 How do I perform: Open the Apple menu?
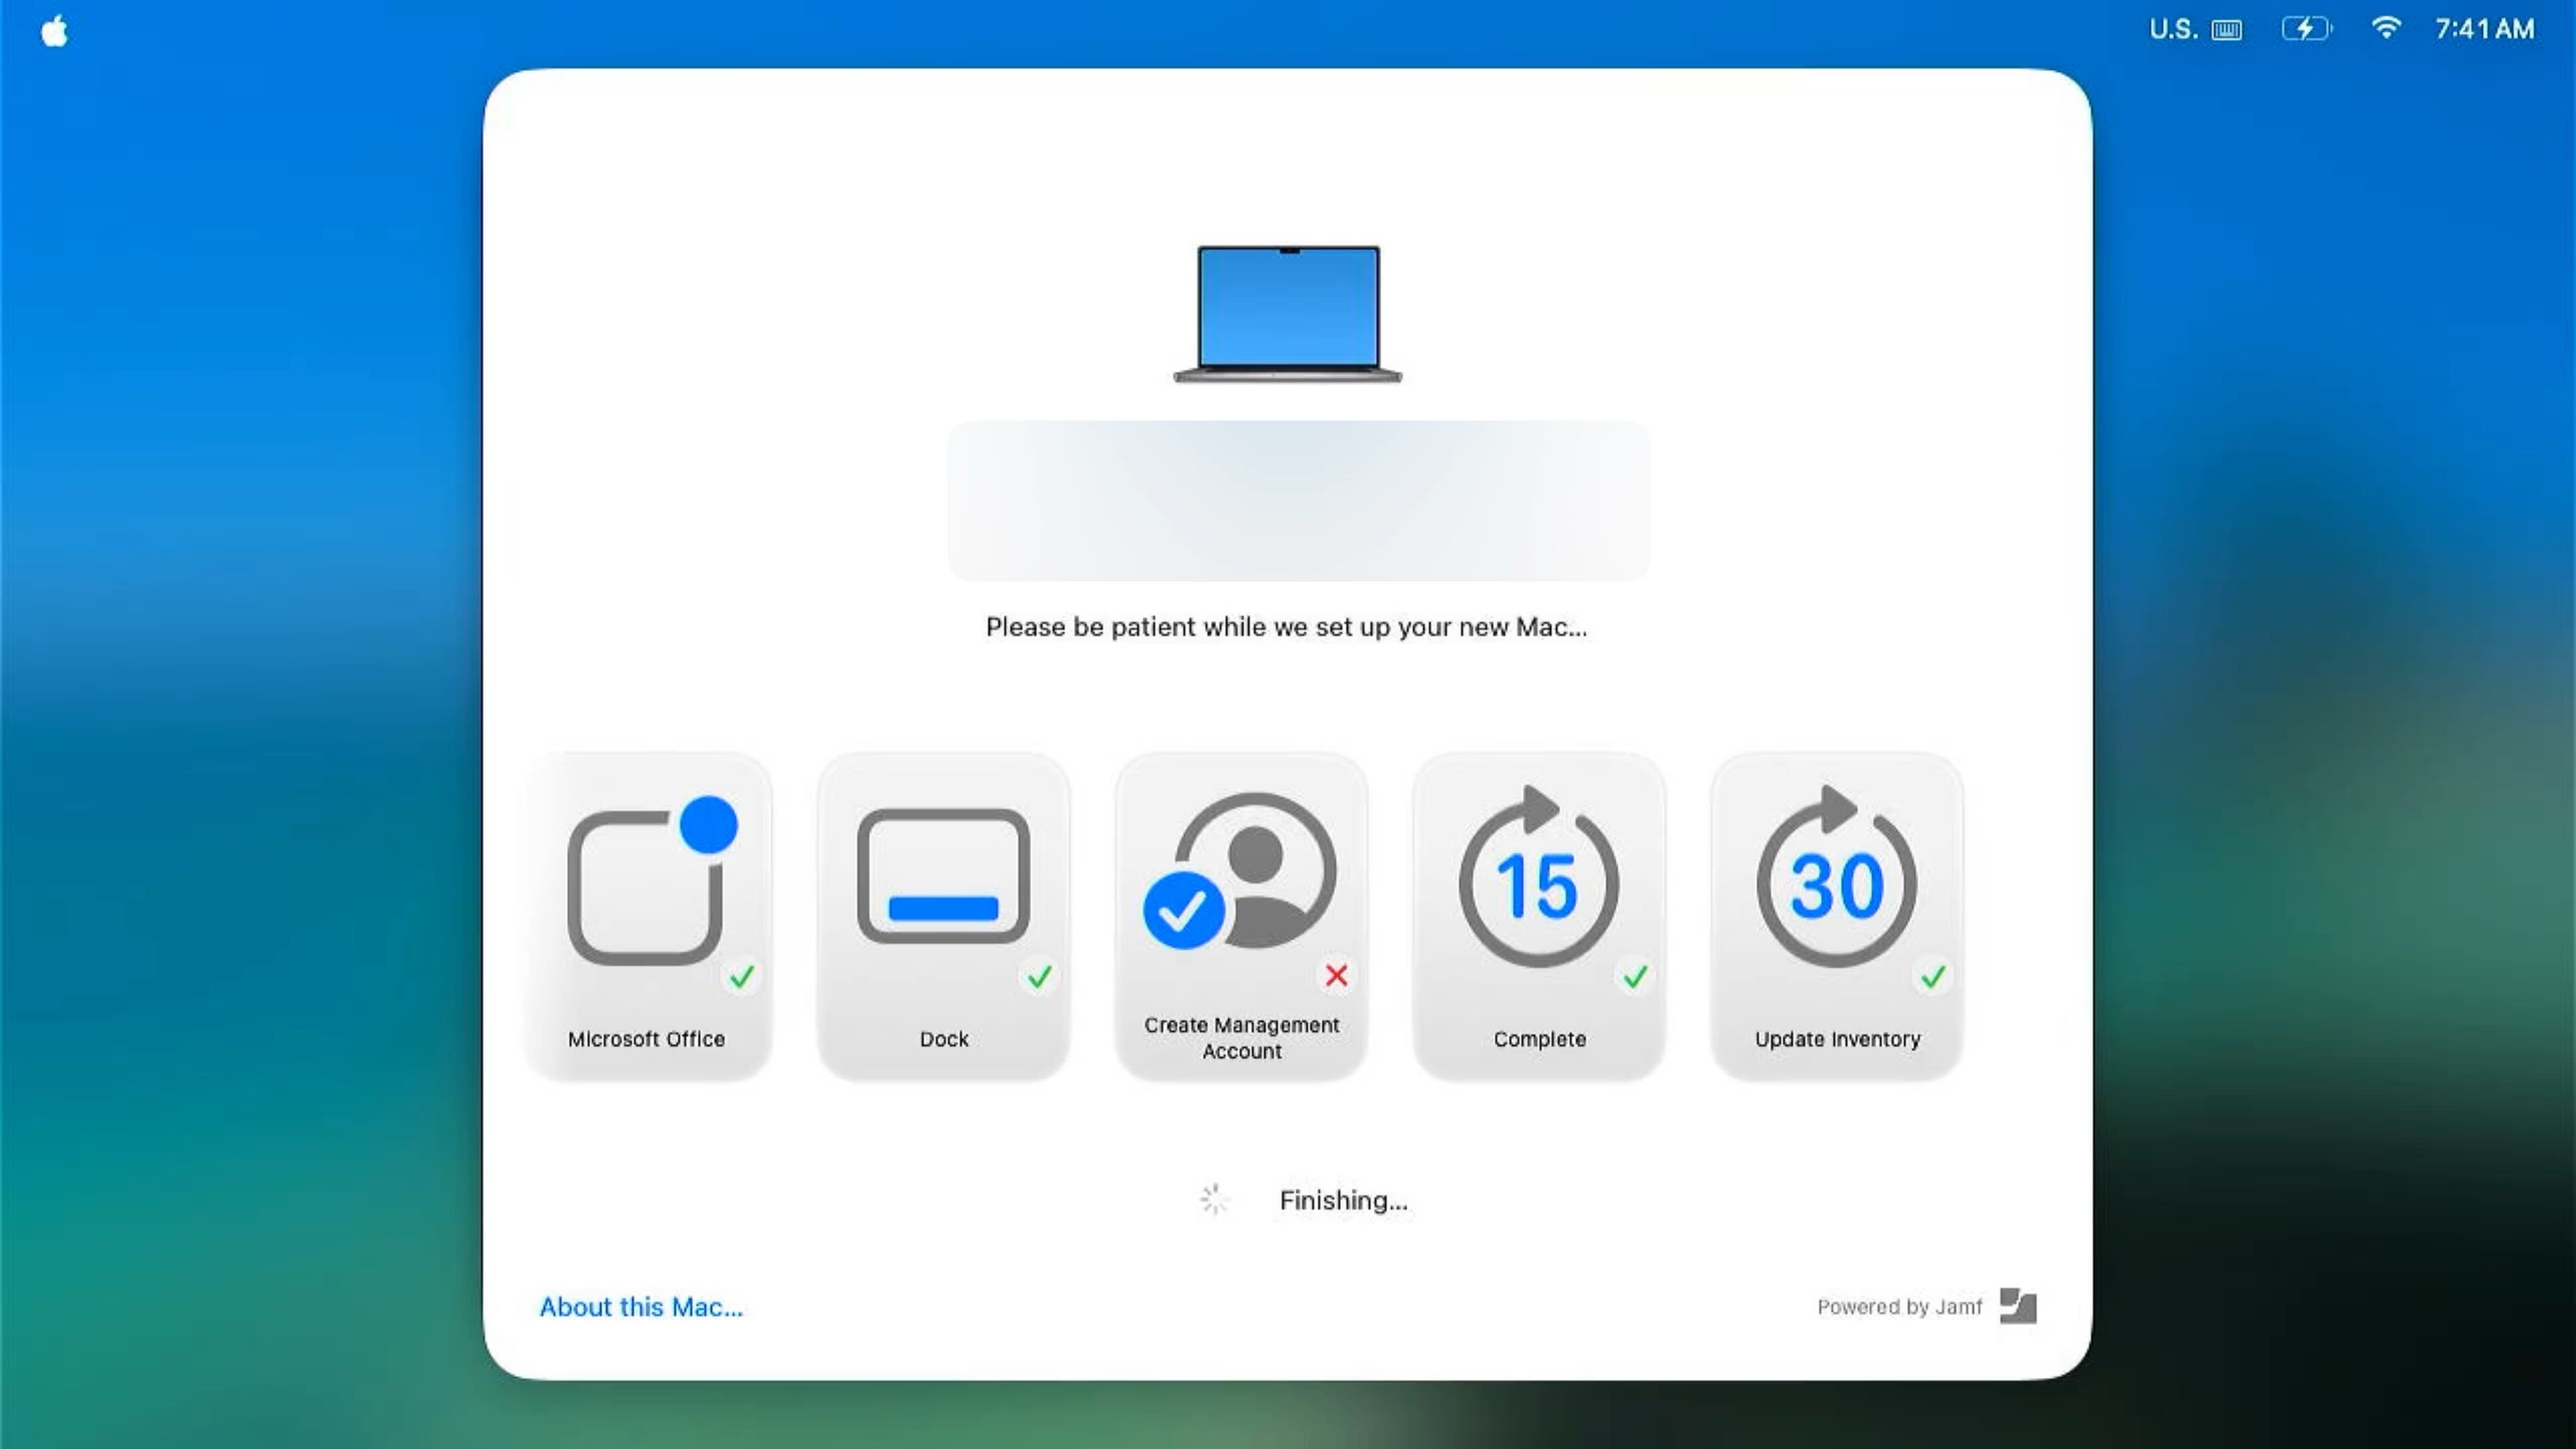point(54,30)
